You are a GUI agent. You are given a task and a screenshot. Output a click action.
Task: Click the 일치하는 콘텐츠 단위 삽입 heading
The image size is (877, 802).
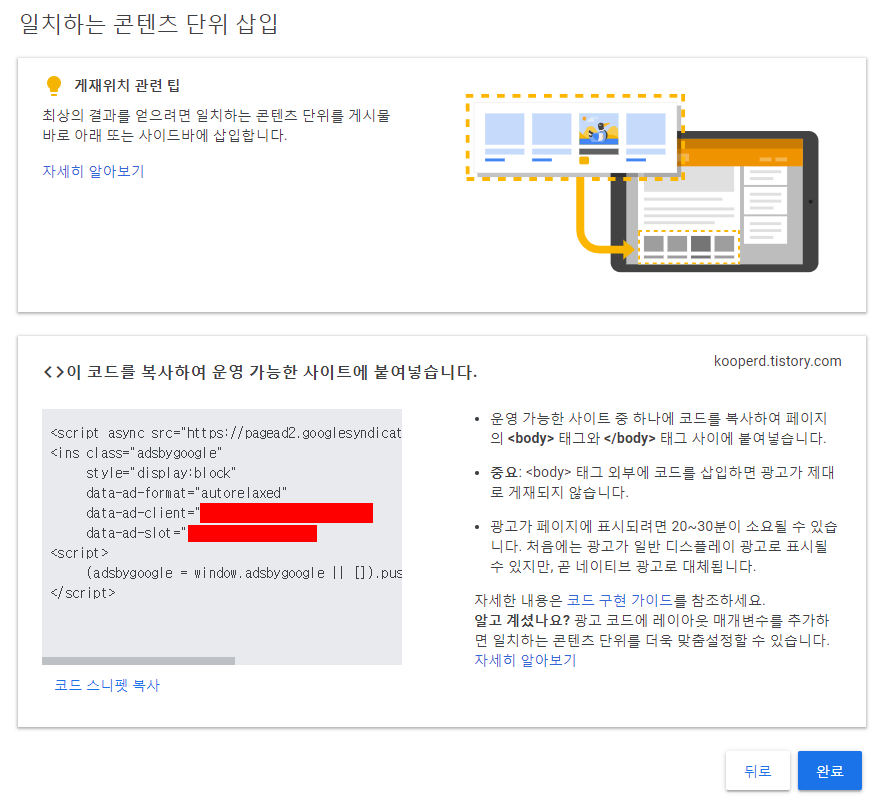[148, 24]
